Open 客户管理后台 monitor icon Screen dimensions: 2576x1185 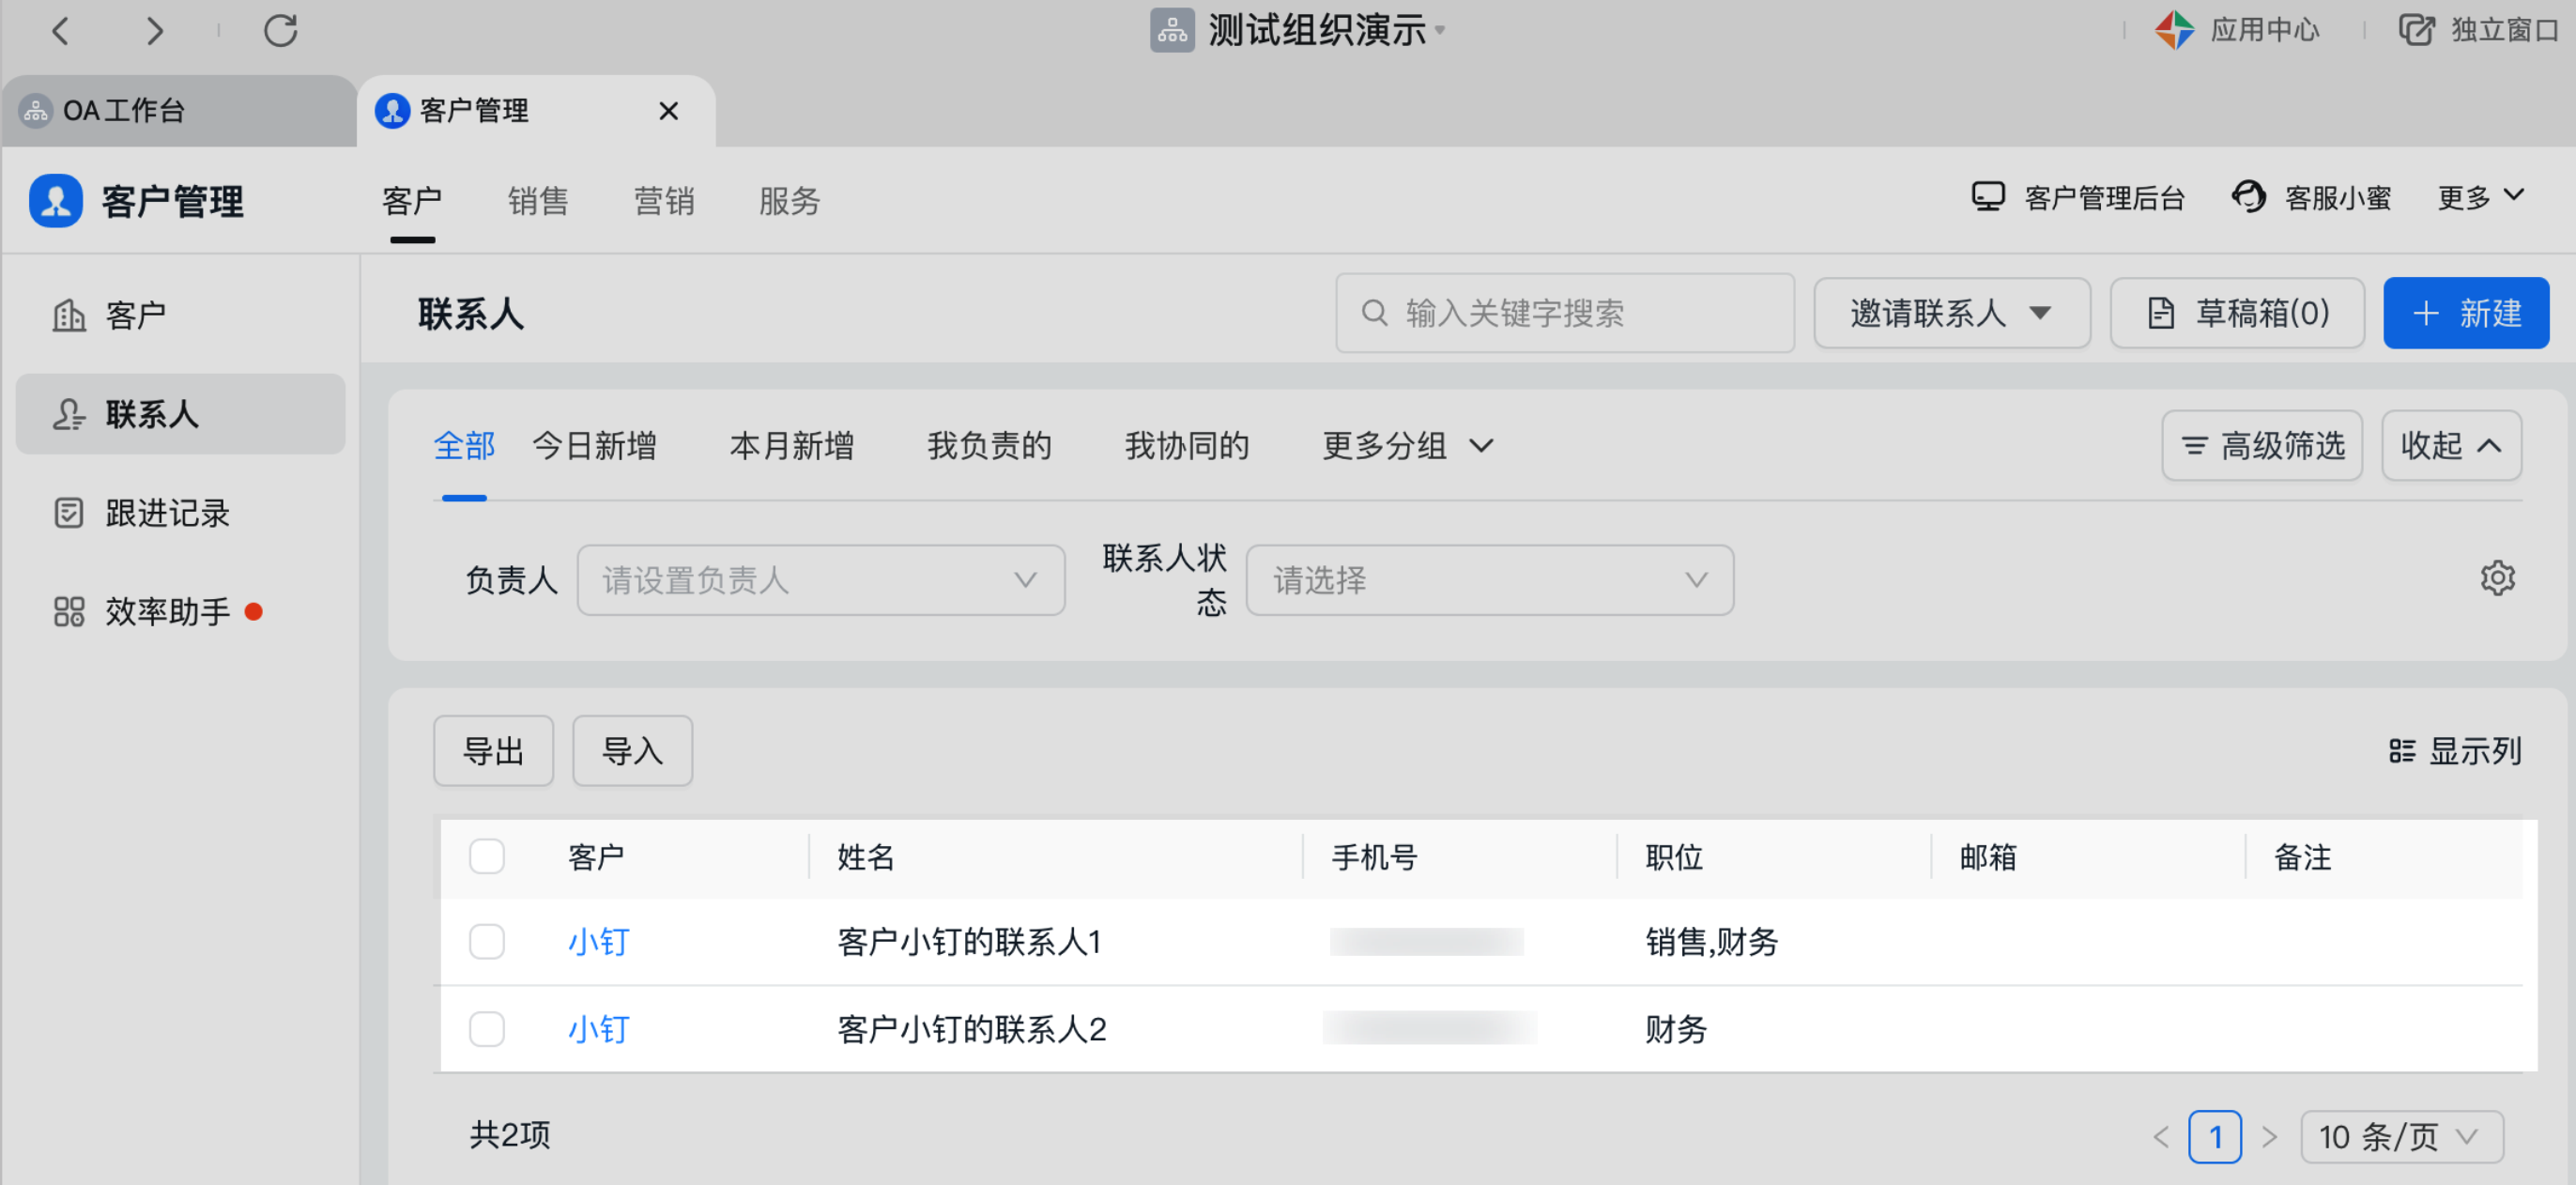1987,197
